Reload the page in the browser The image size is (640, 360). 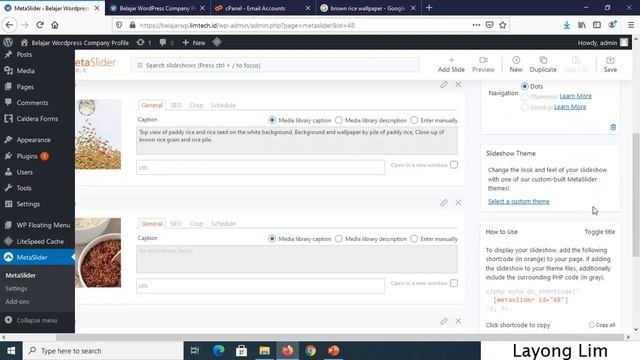(40, 25)
